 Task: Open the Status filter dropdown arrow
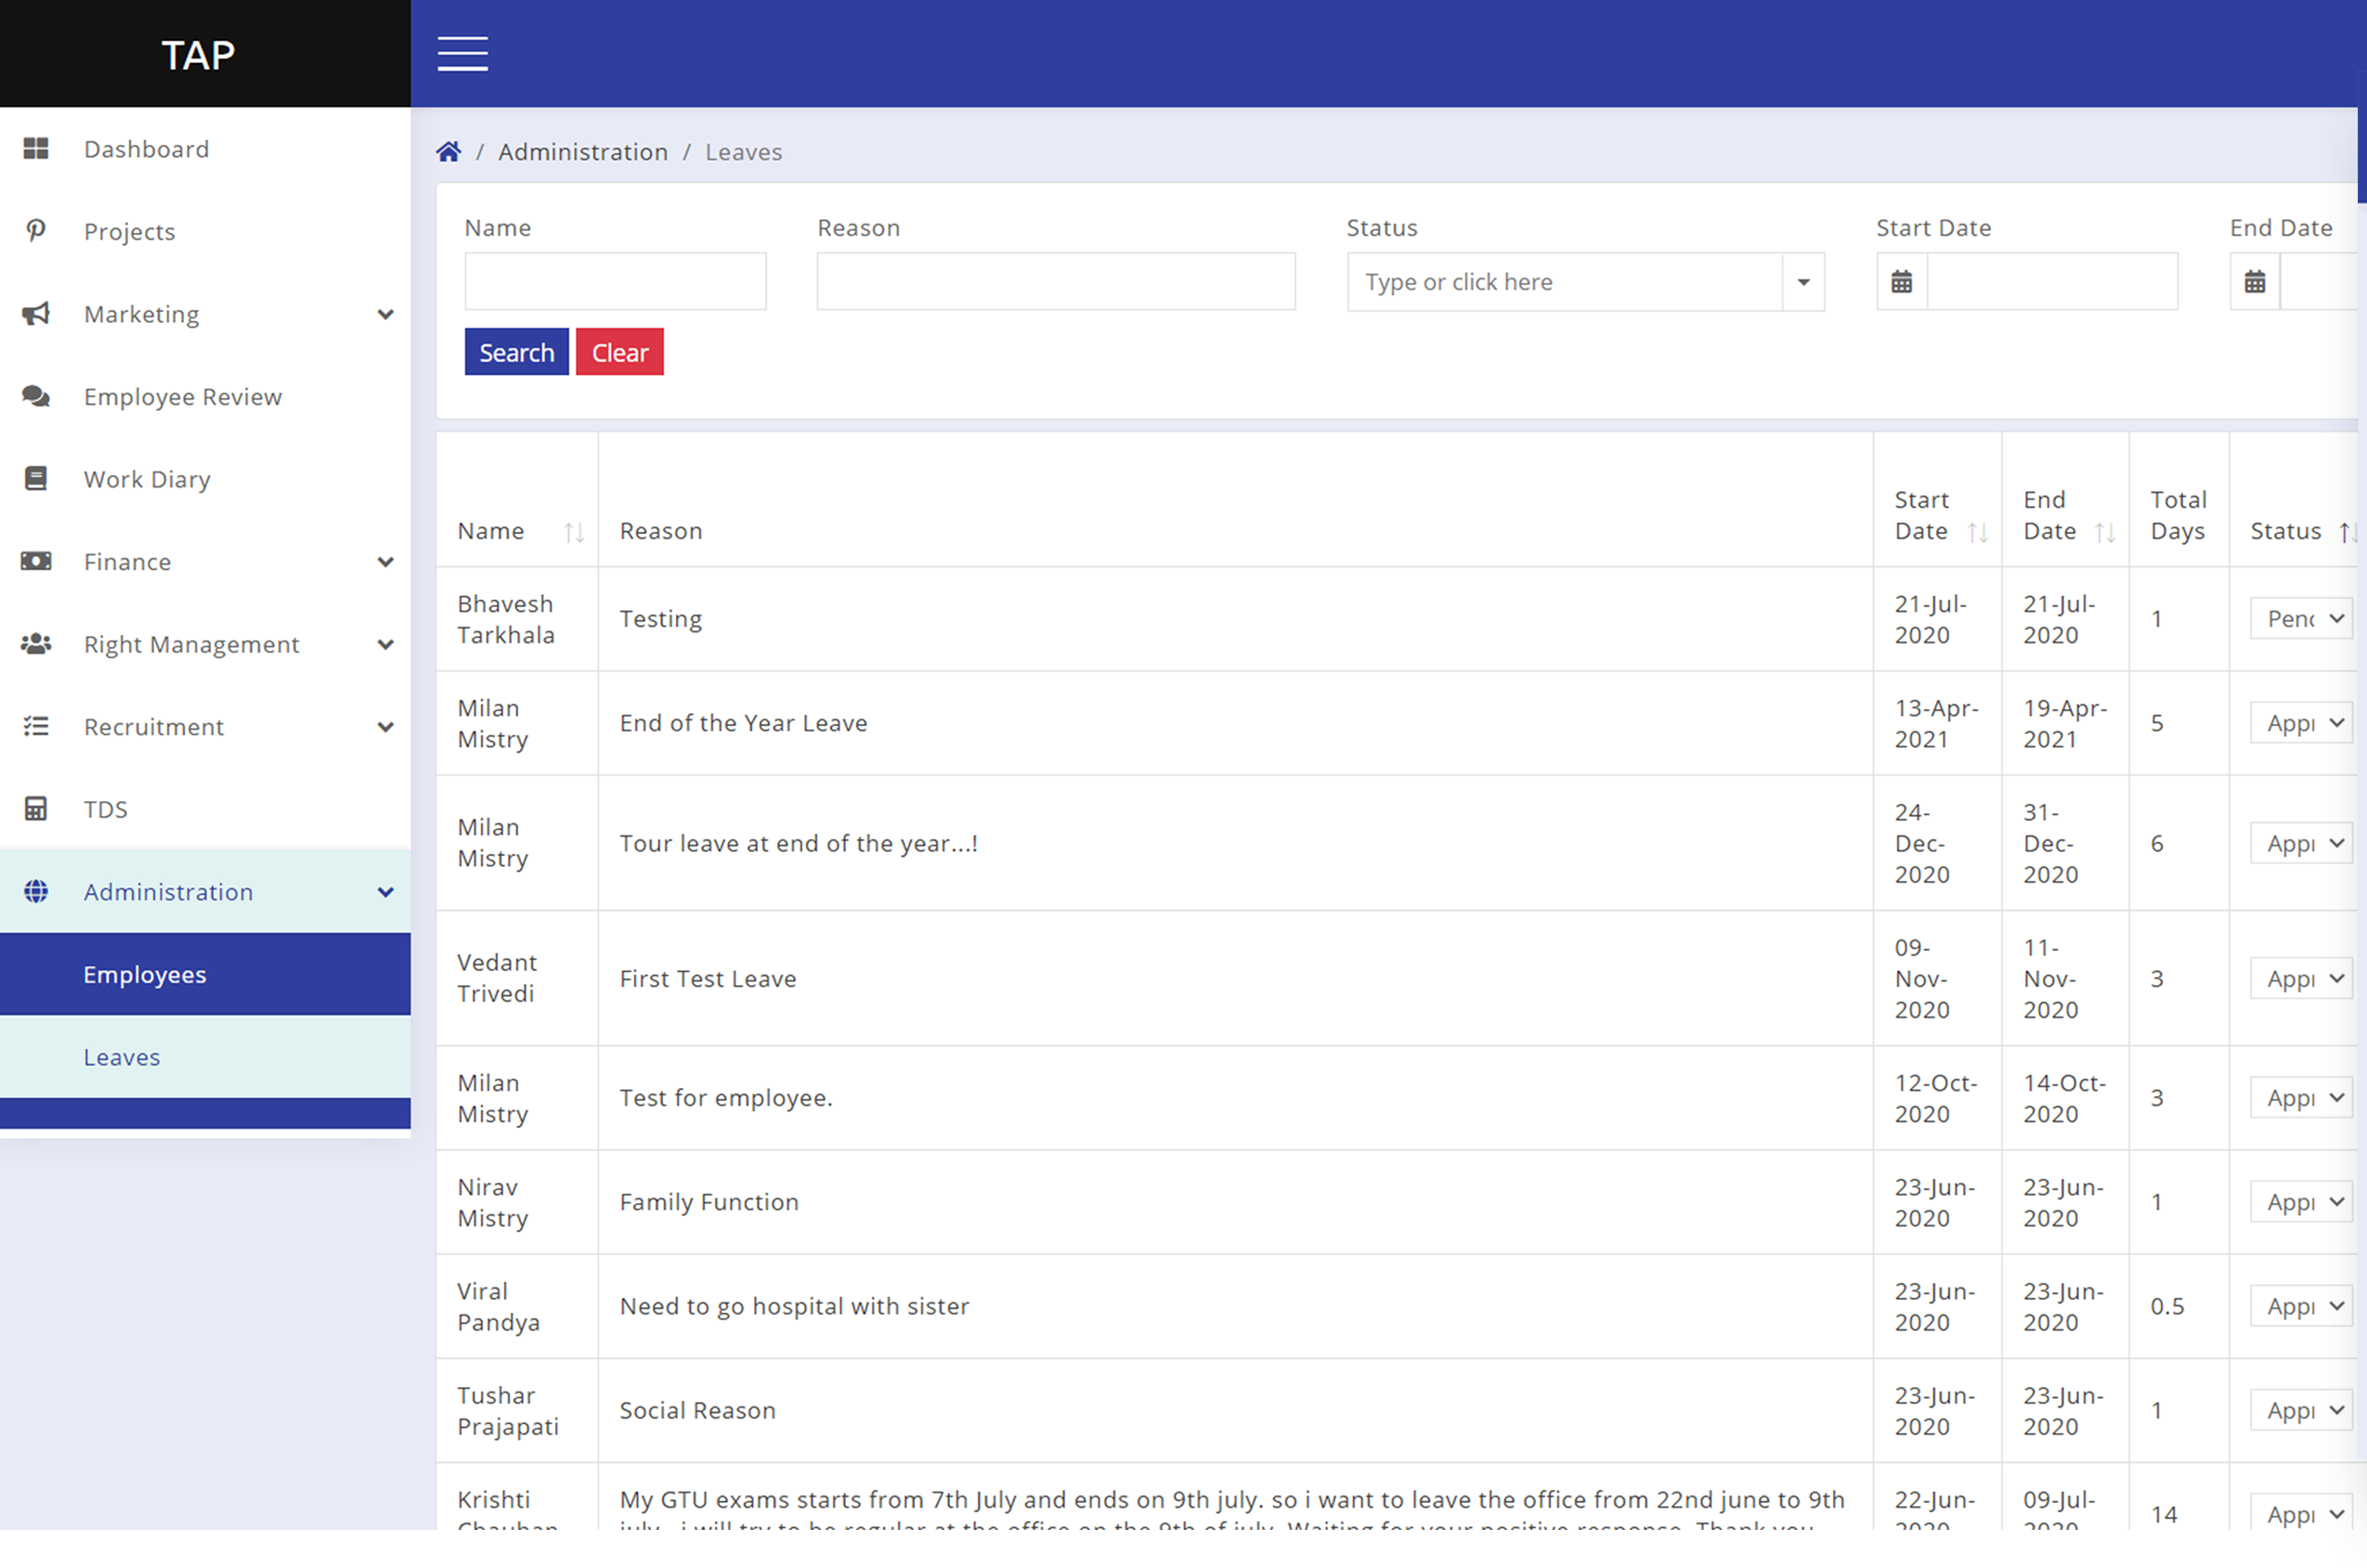tap(1803, 282)
